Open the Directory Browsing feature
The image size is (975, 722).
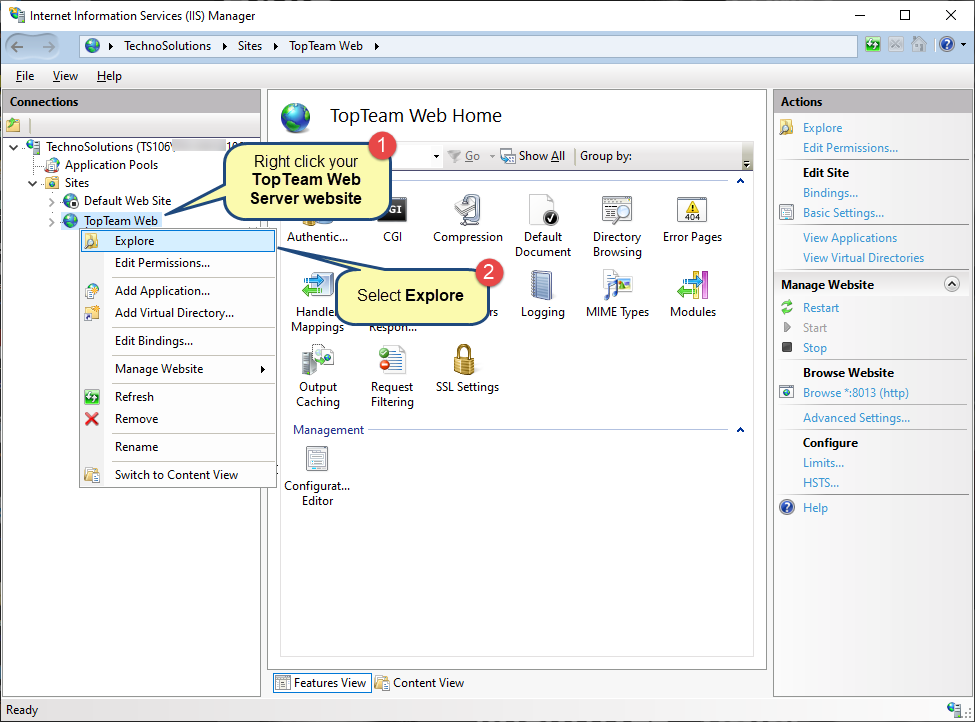[617, 226]
